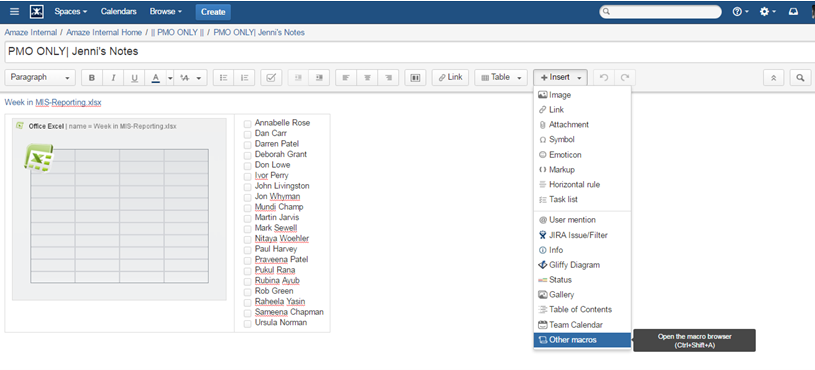Collapse the editor toolbar with double chevron
This screenshot has width=815, height=370.
pos(773,78)
